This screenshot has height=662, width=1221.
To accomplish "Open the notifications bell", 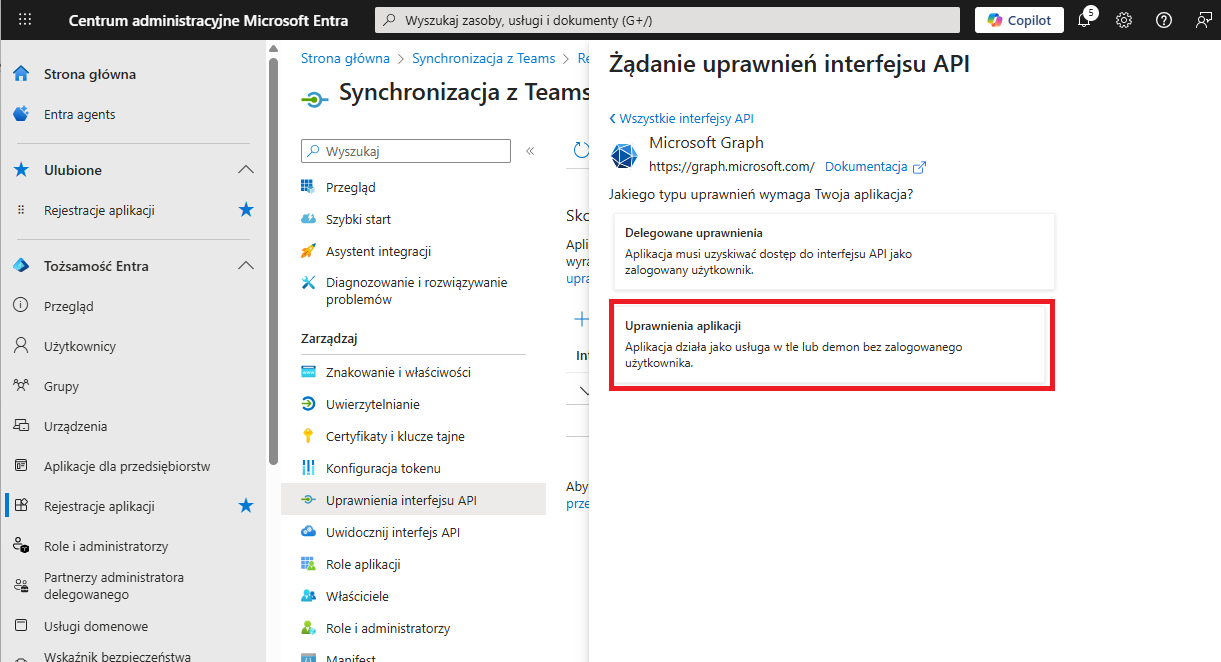I will pyautogui.click(x=1084, y=20).
